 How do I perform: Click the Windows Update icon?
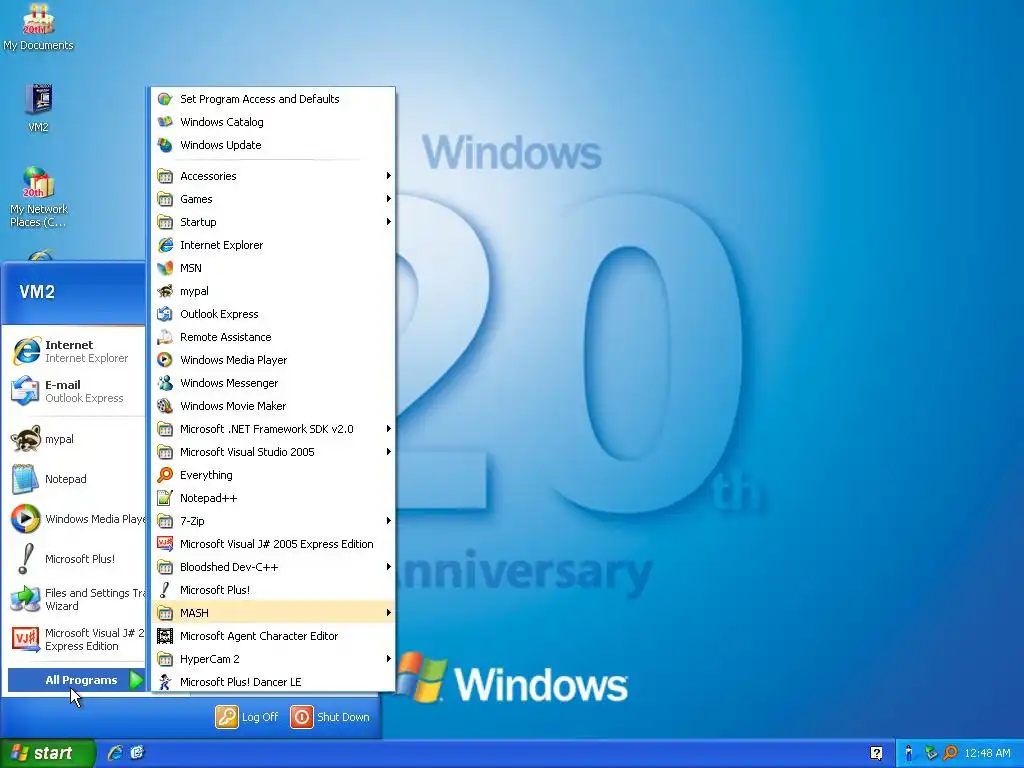(165, 145)
